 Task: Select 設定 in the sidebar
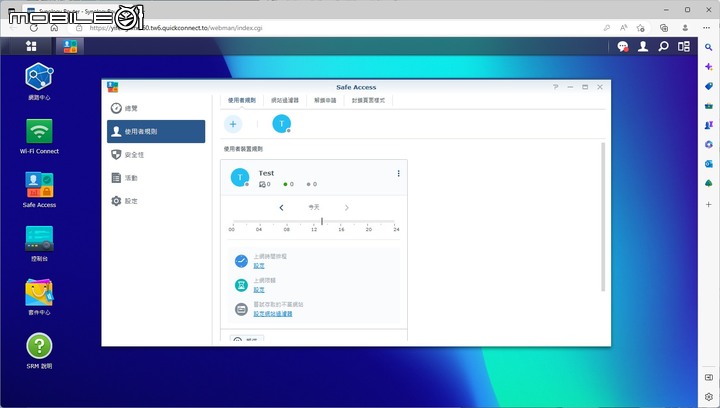(x=156, y=201)
